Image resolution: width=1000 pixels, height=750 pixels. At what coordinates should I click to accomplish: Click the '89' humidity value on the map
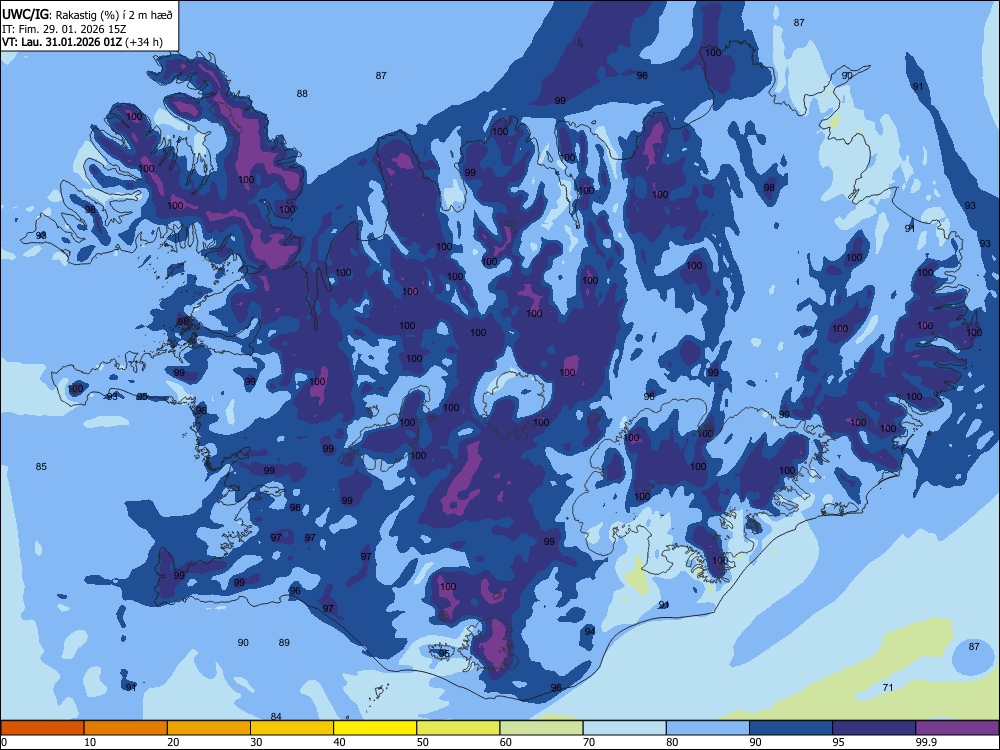coord(284,643)
